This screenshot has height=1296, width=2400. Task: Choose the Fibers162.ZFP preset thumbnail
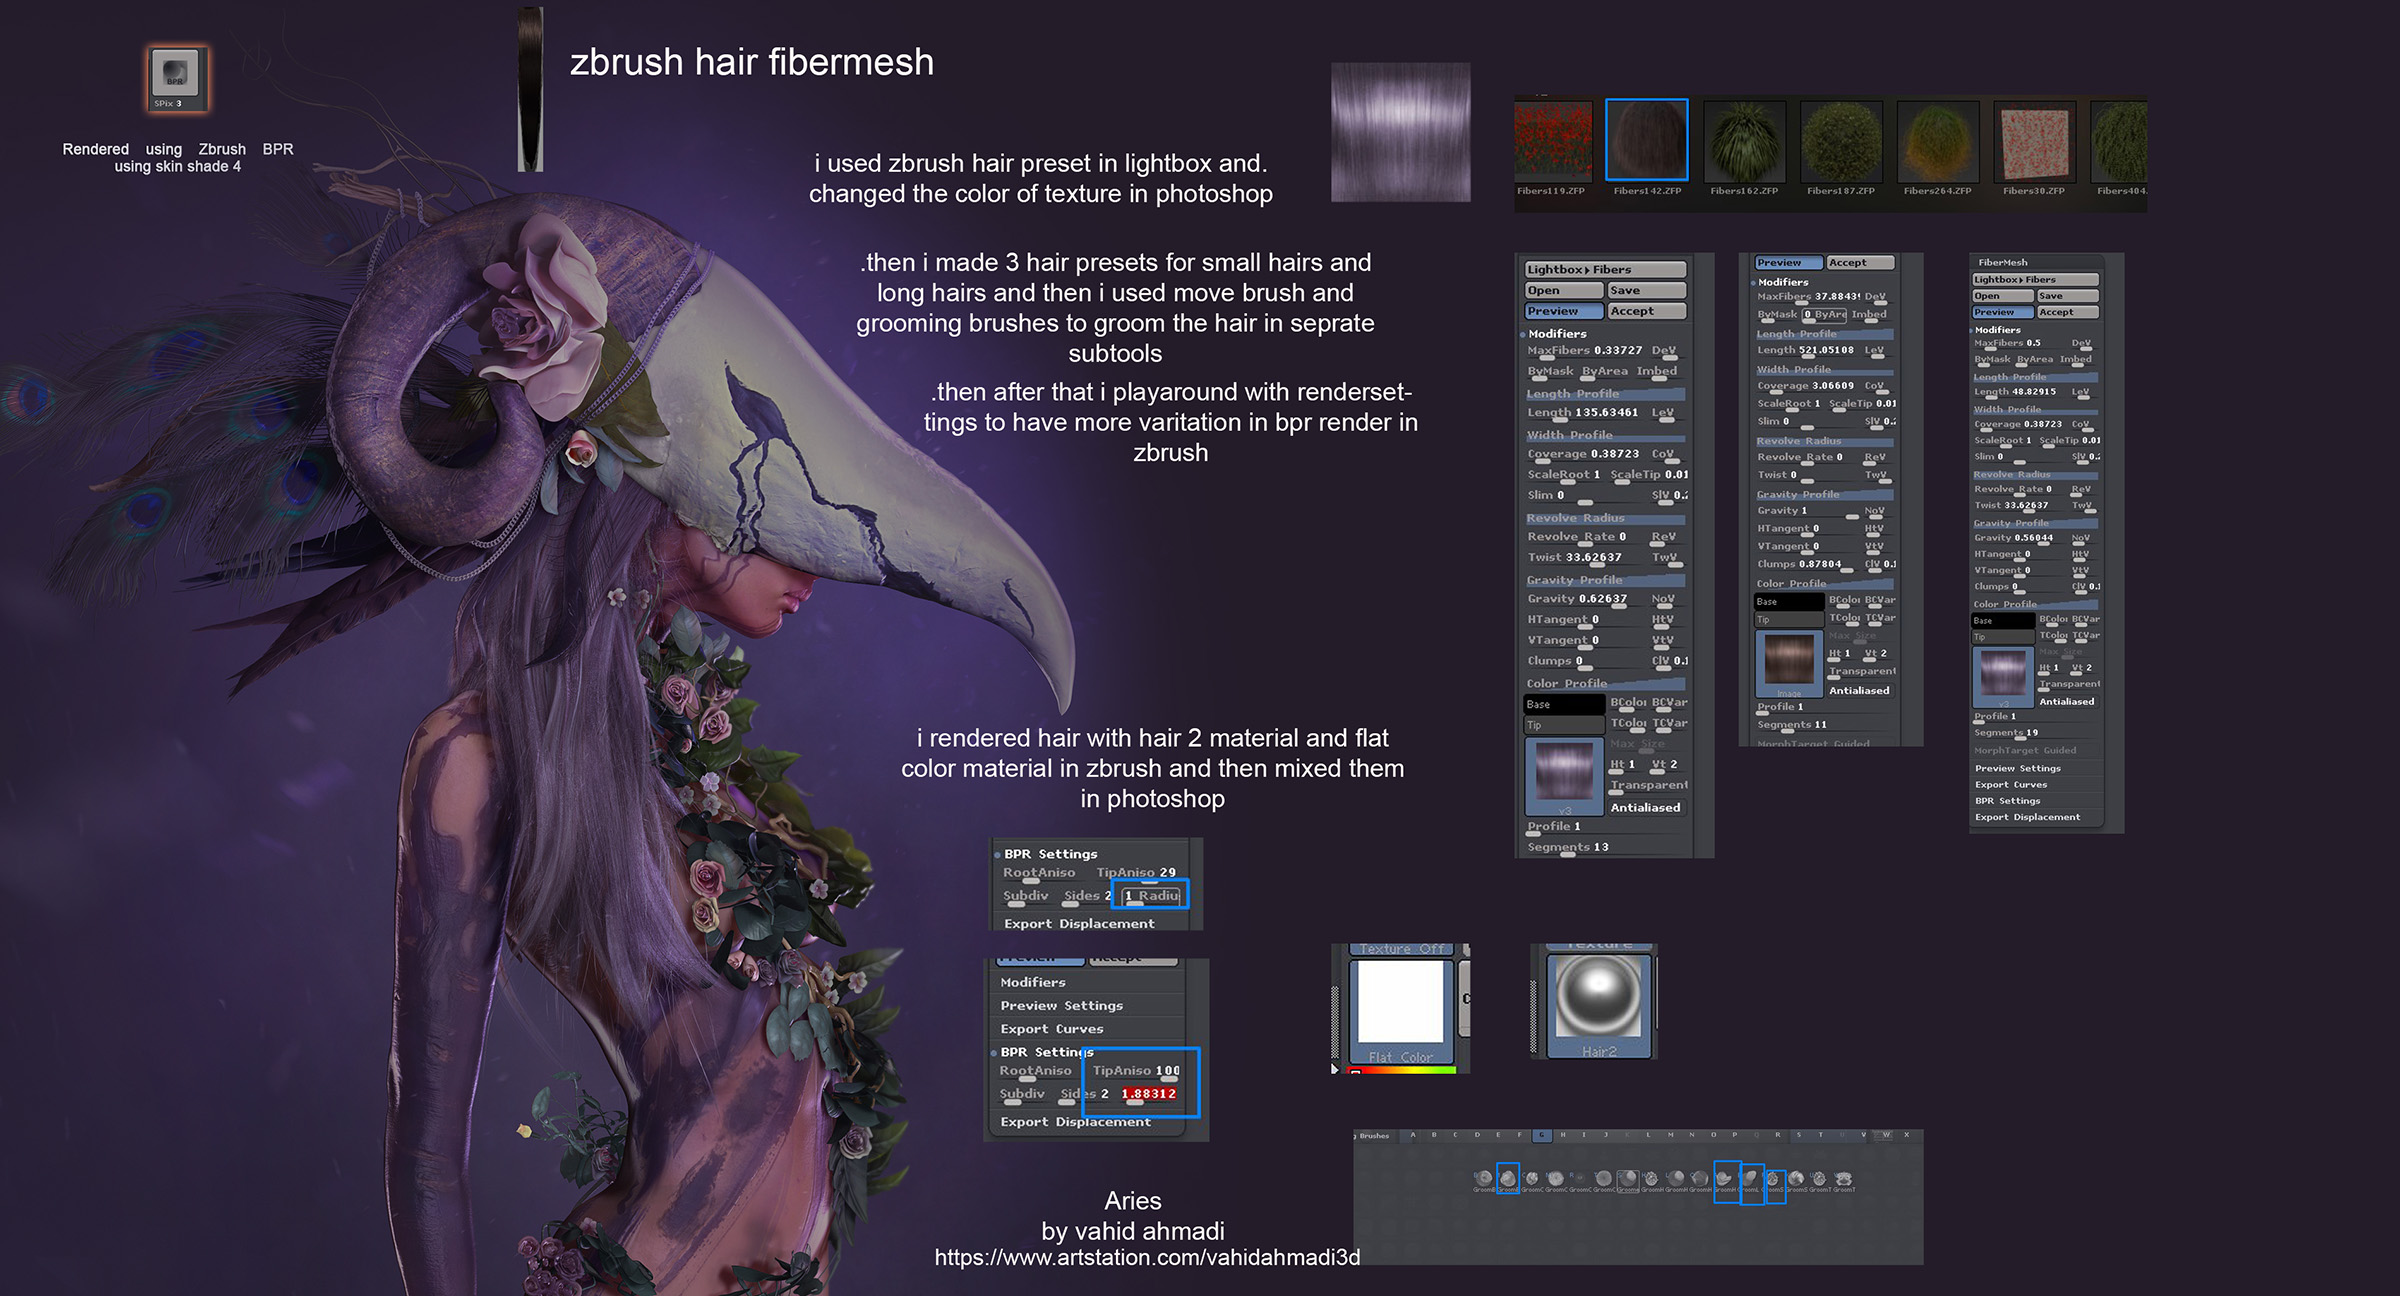point(1744,141)
